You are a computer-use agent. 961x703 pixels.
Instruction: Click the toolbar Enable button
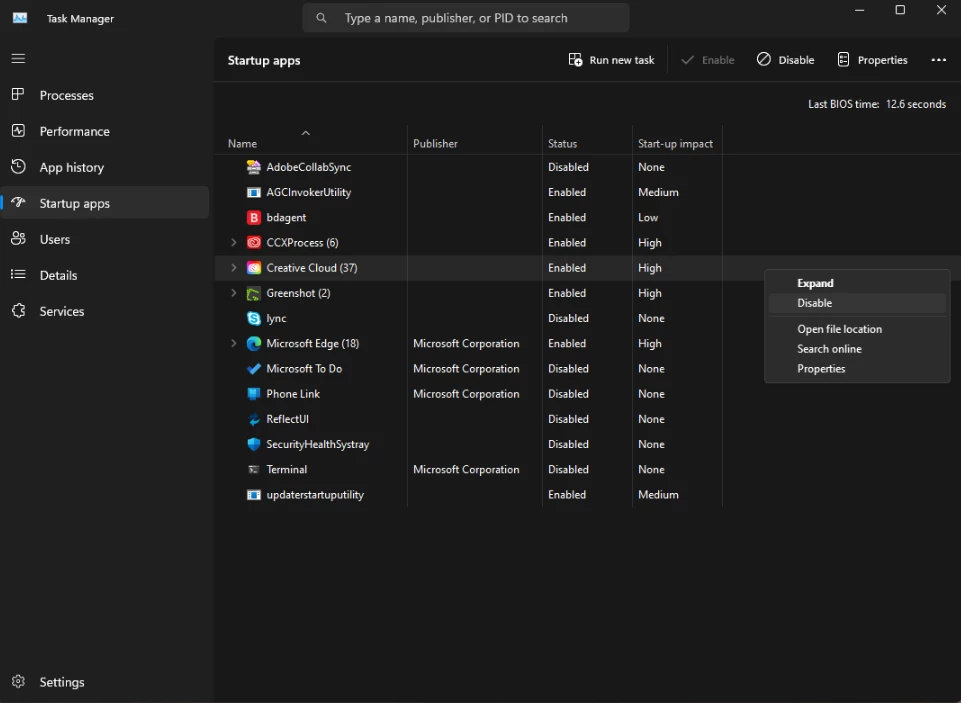click(x=708, y=60)
